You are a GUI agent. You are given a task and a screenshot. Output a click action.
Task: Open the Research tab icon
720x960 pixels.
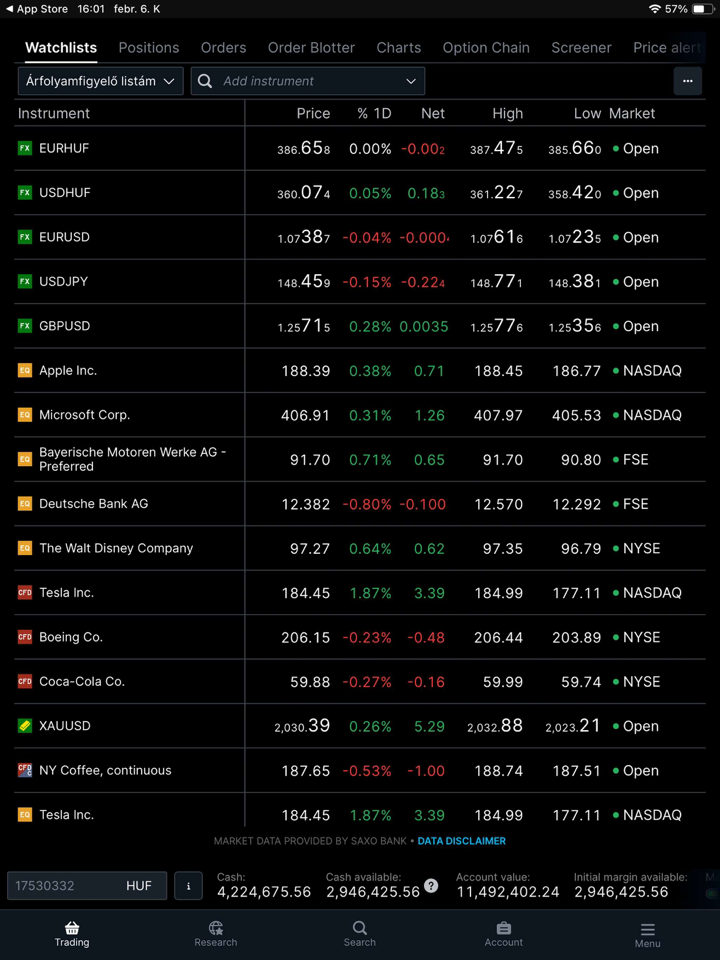216,928
